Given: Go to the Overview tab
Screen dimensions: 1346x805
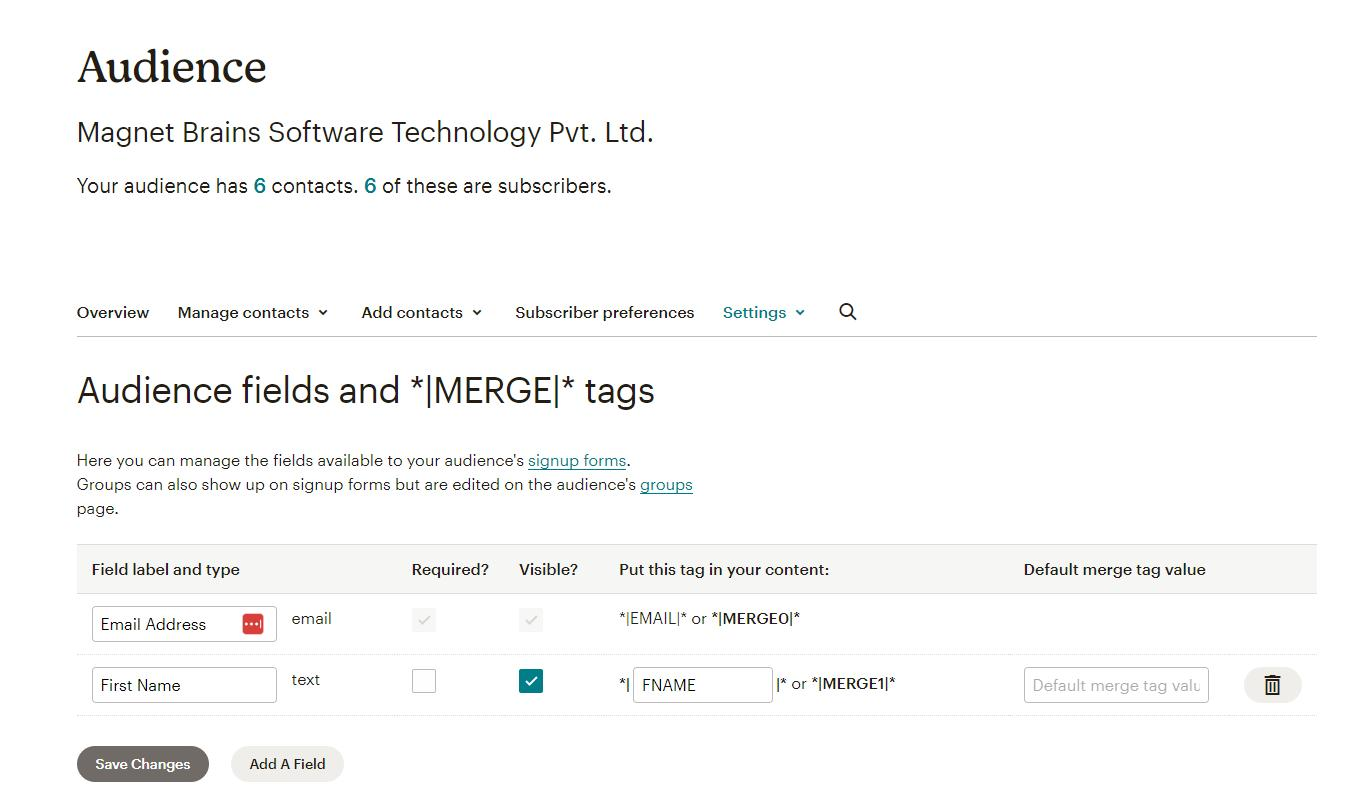Looking at the screenshot, I should [x=113, y=313].
